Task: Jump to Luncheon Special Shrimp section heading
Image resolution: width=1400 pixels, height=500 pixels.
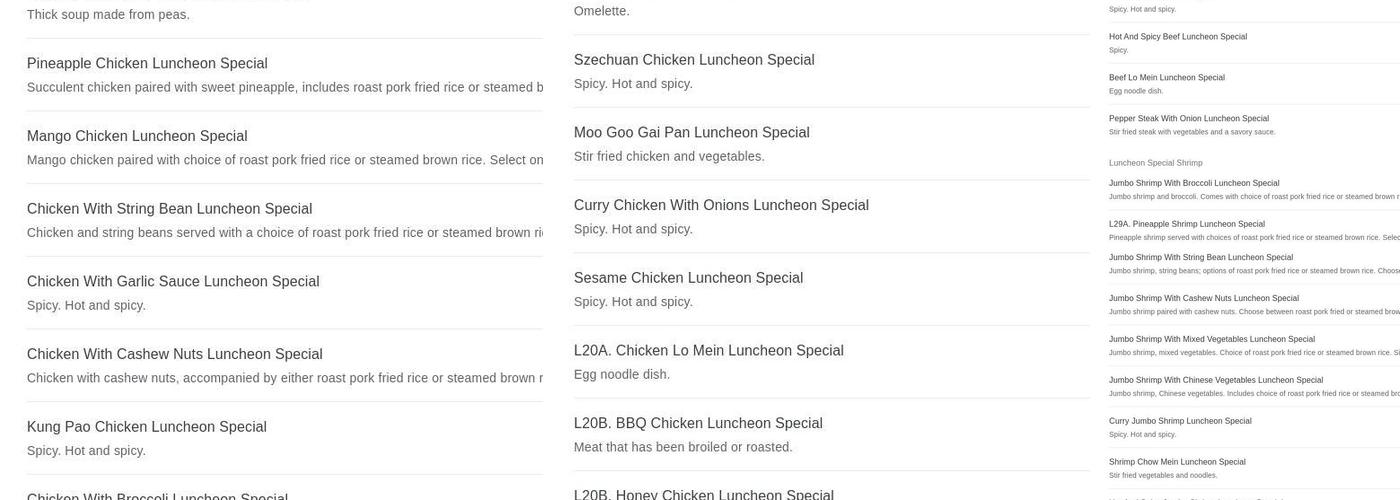Action: click(1155, 163)
